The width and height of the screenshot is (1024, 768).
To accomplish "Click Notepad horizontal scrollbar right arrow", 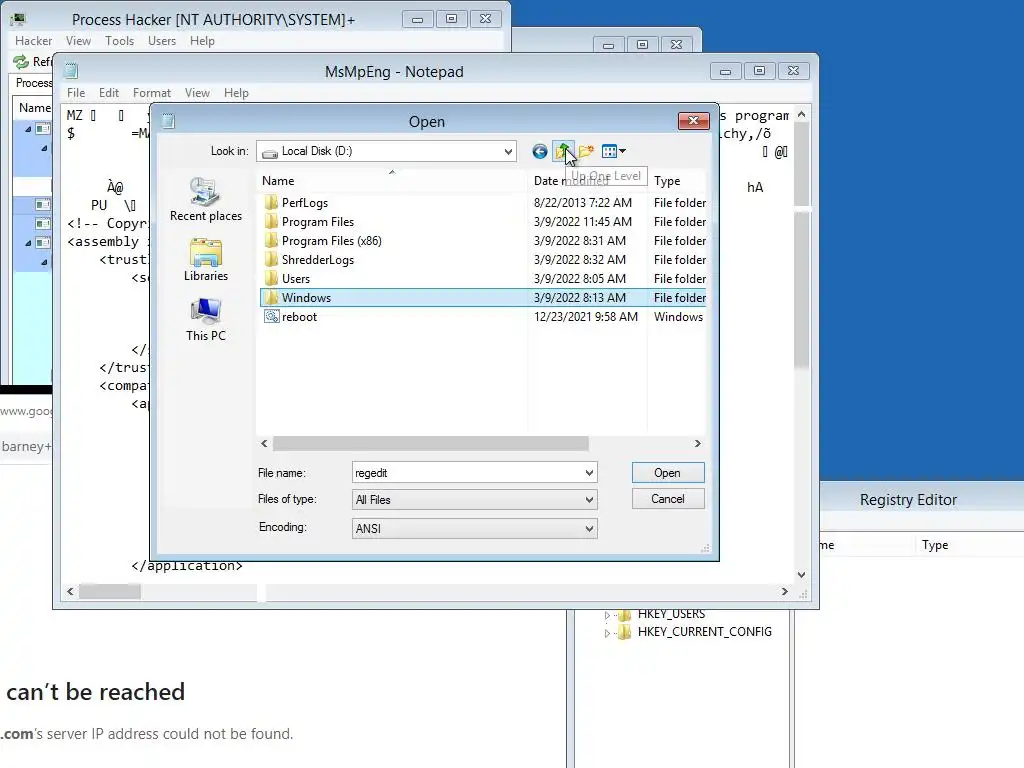I will point(784,592).
